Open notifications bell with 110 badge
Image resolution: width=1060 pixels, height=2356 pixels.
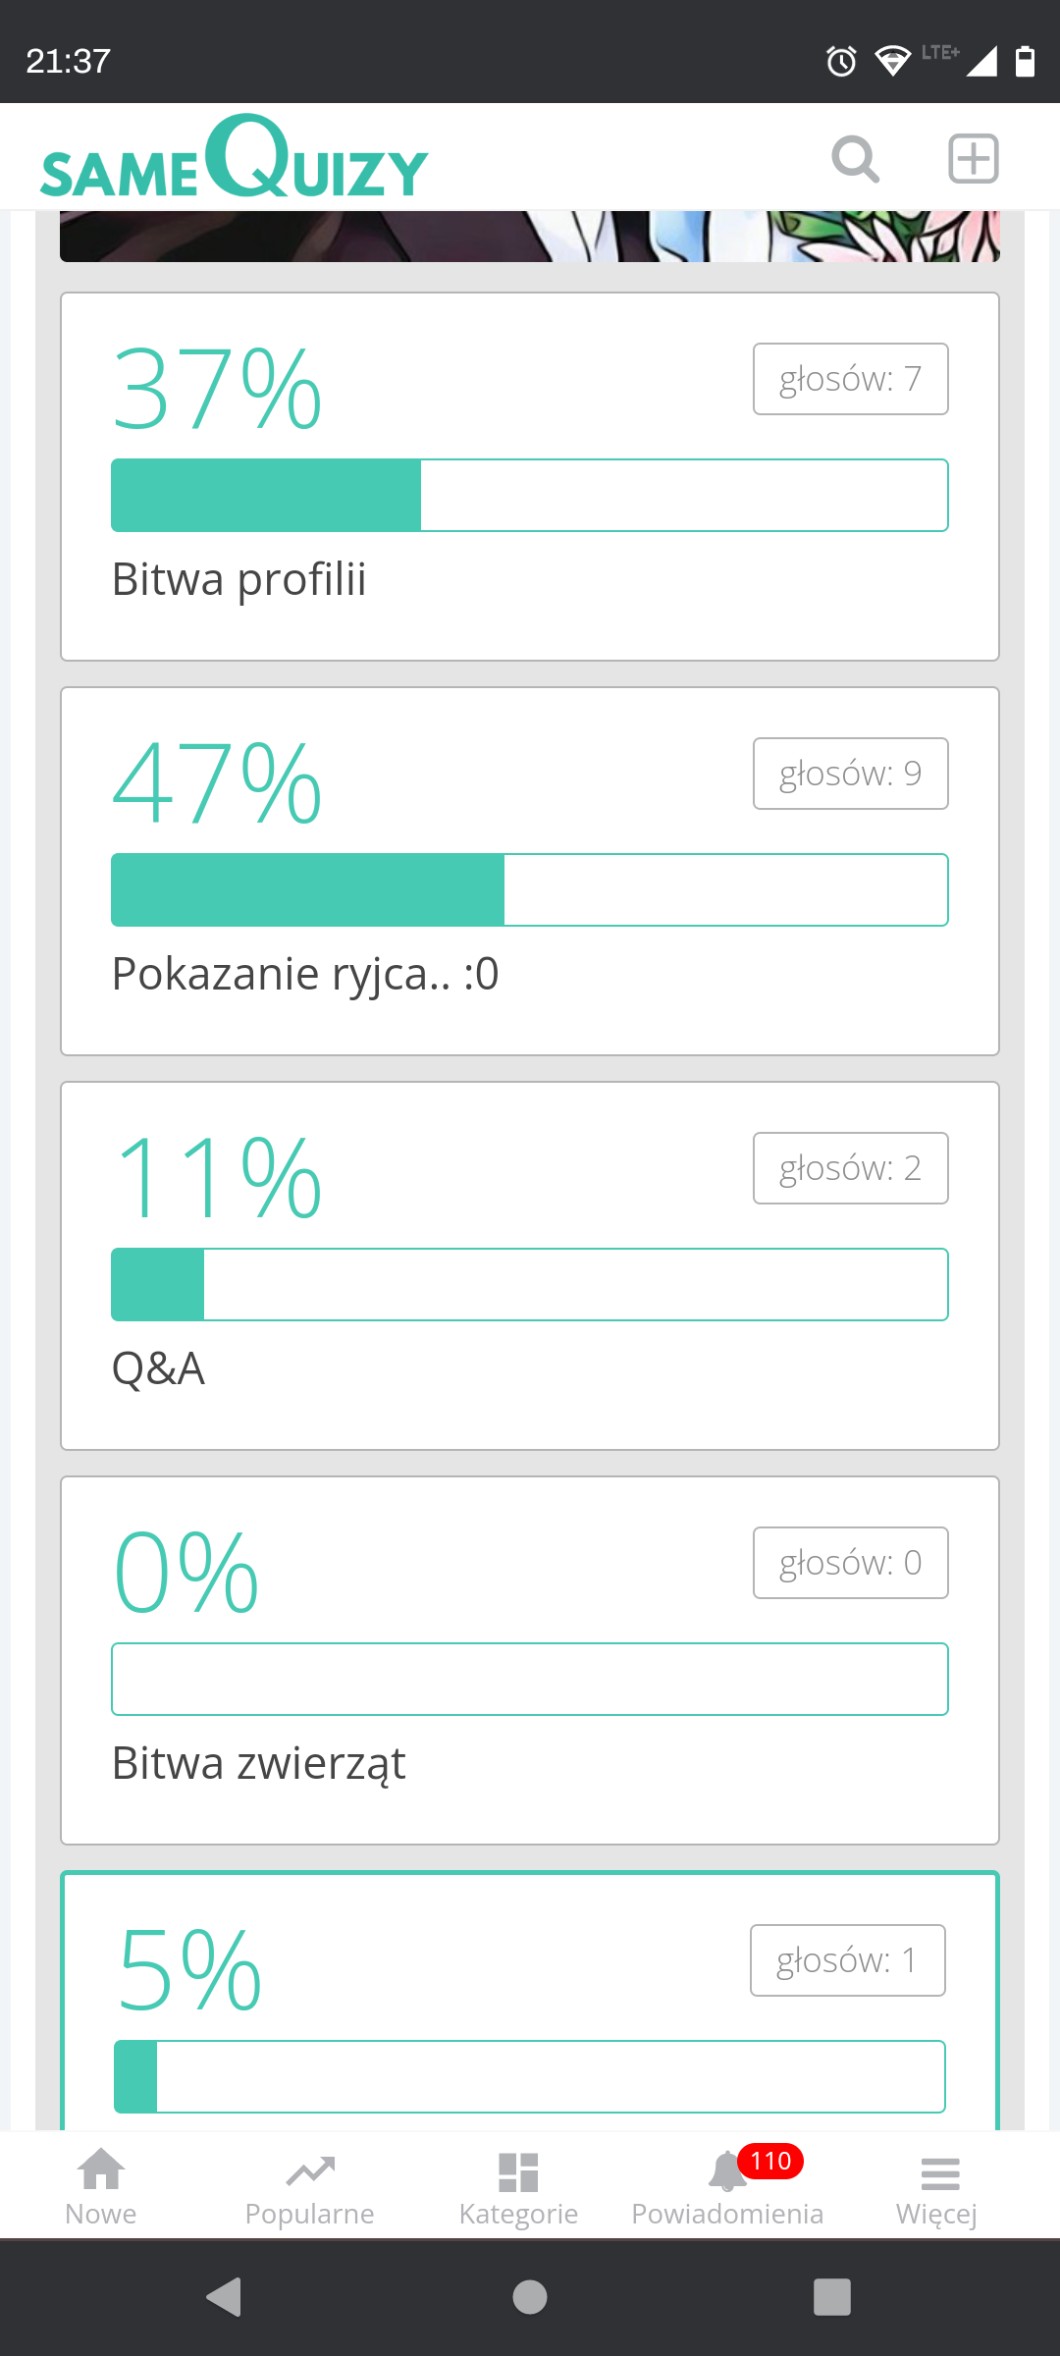[x=728, y=2186]
